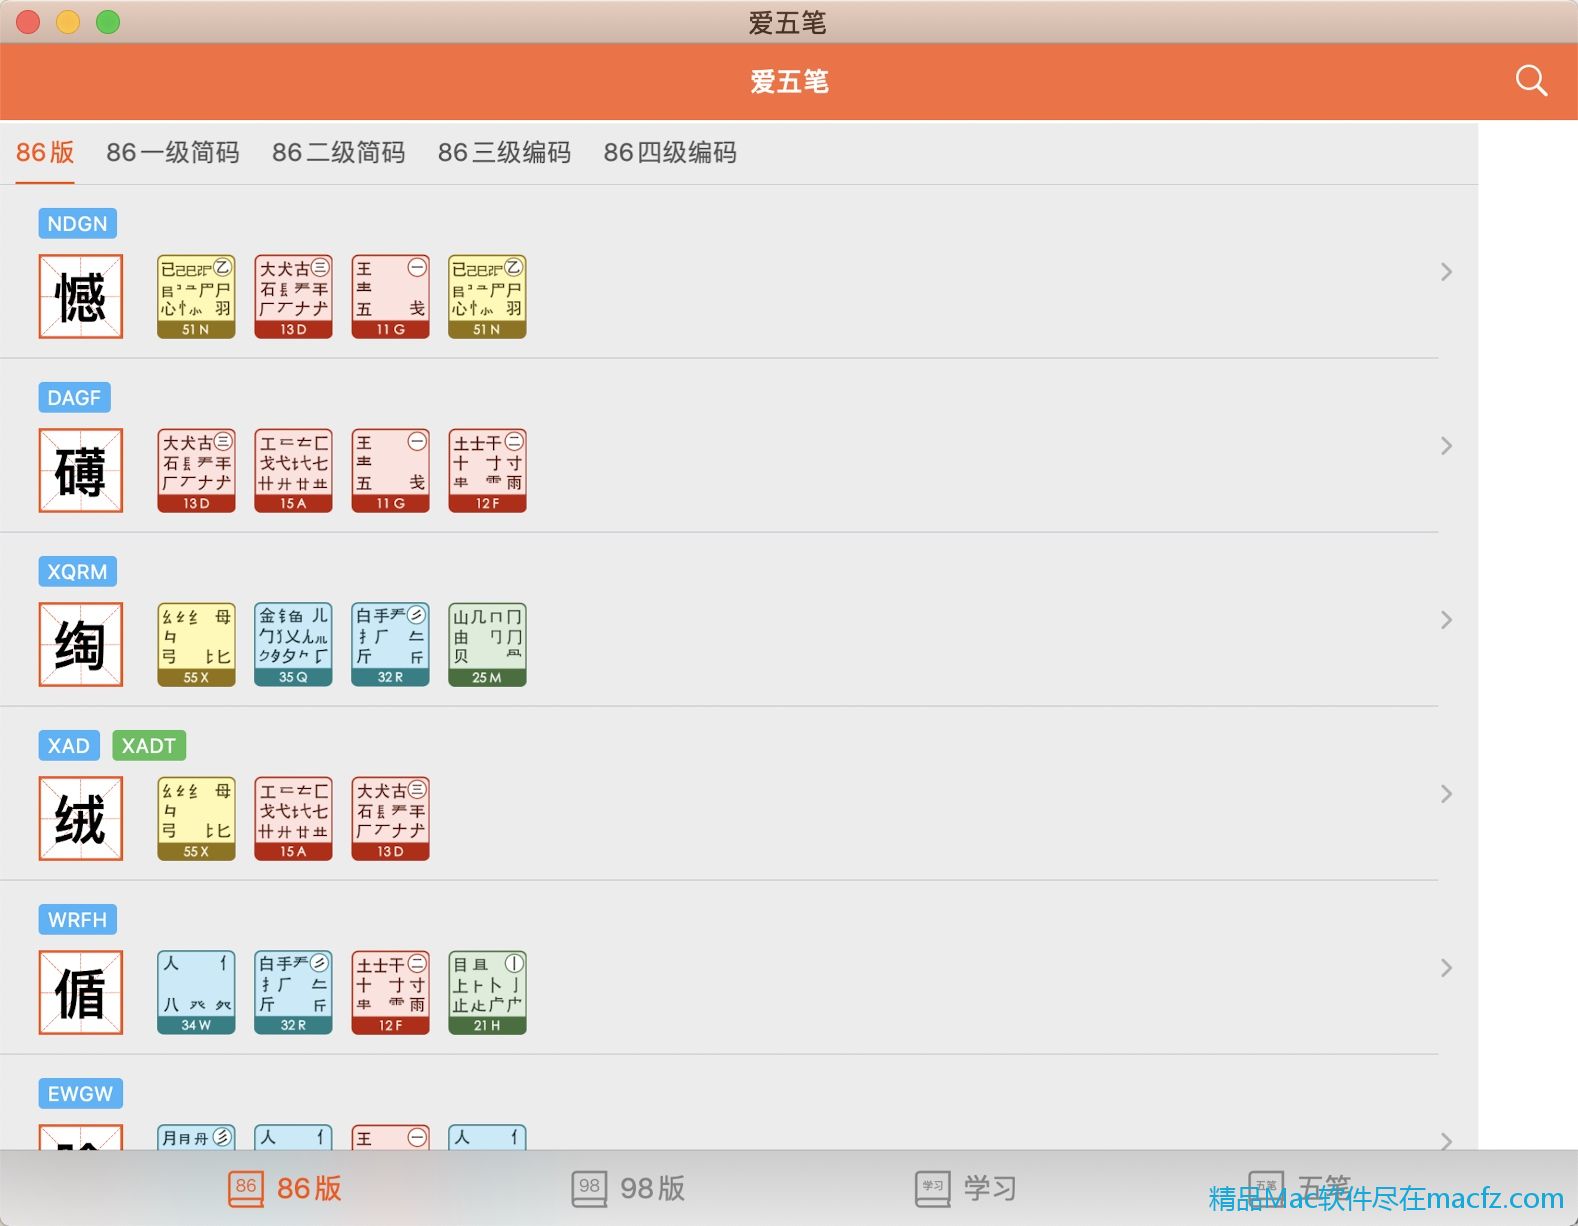The width and height of the screenshot is (1578, 1226).
Task: Open the 86四级编码 tab
Action: tap(670, 152)
